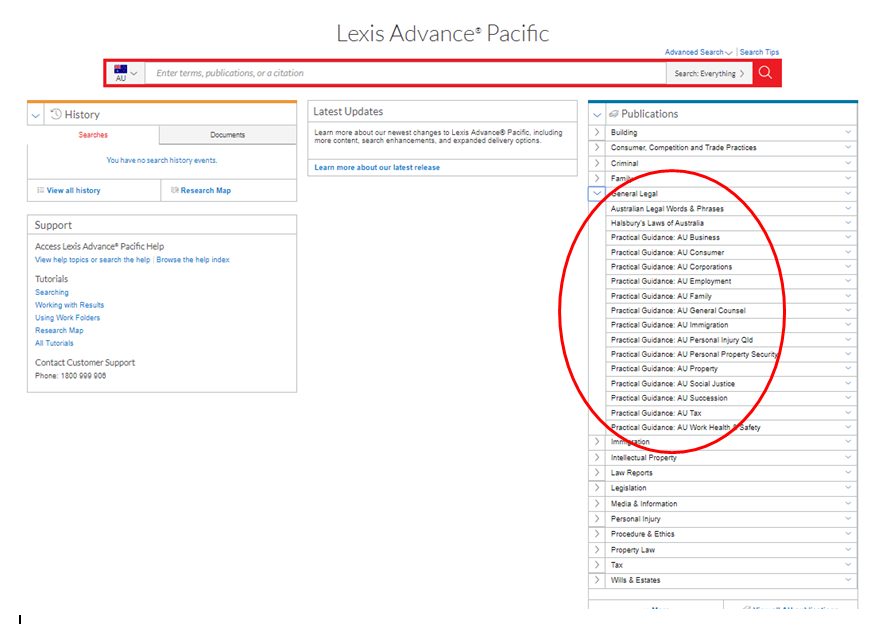
Task: Expand the Immigration category
Action: tap(597, 442)
